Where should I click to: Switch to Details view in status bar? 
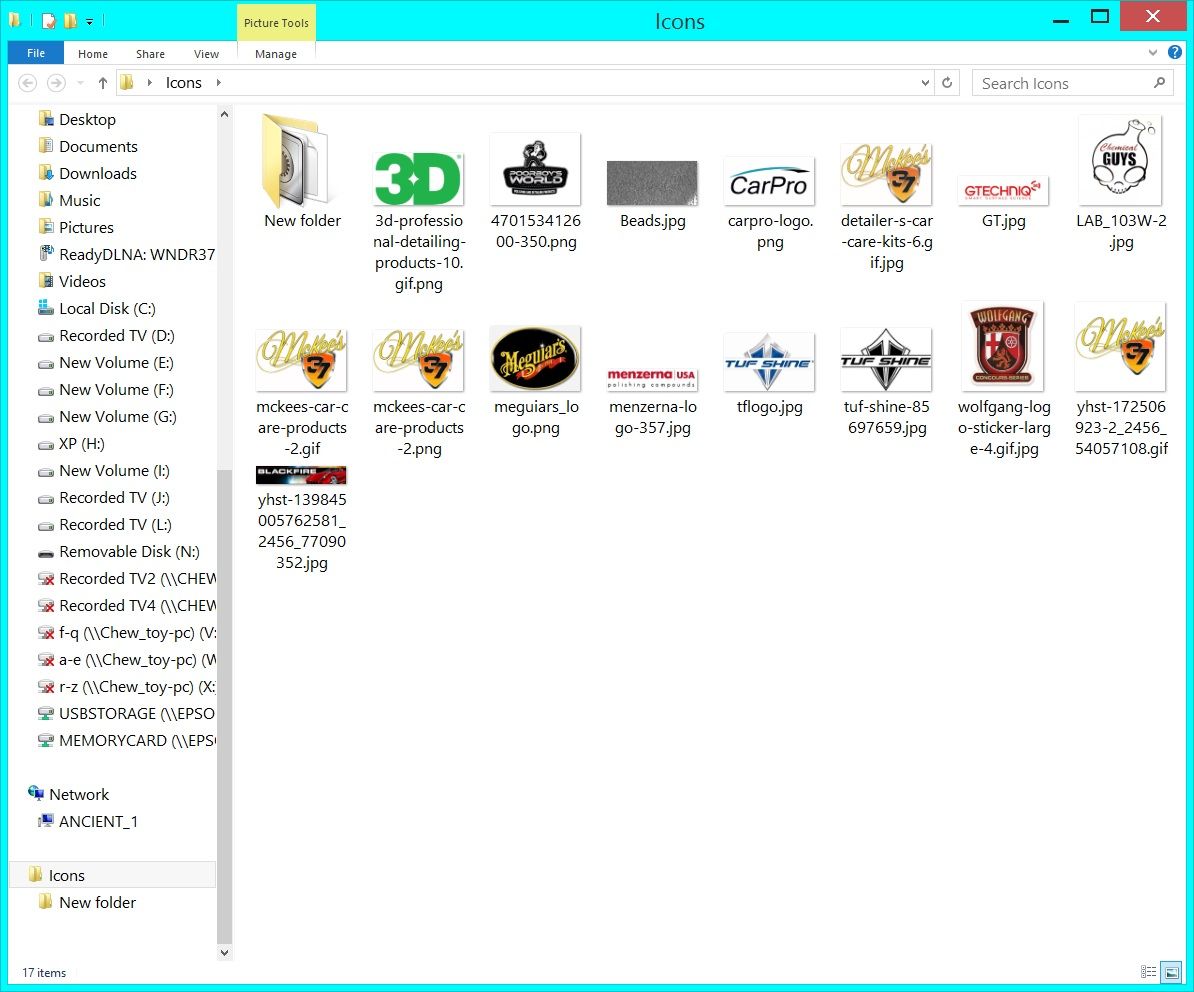tap(1148, 972)
